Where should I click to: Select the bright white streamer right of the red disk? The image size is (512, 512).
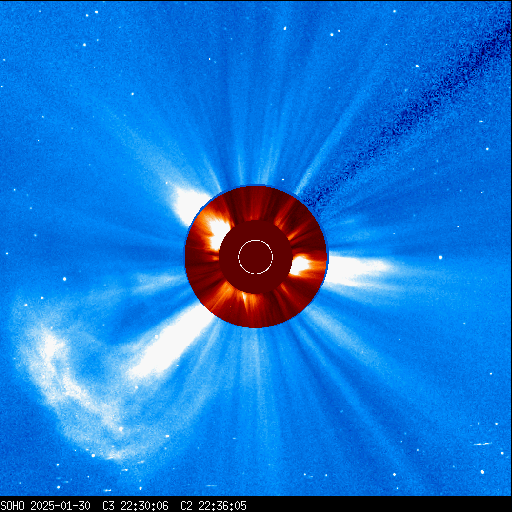point(358,270)
